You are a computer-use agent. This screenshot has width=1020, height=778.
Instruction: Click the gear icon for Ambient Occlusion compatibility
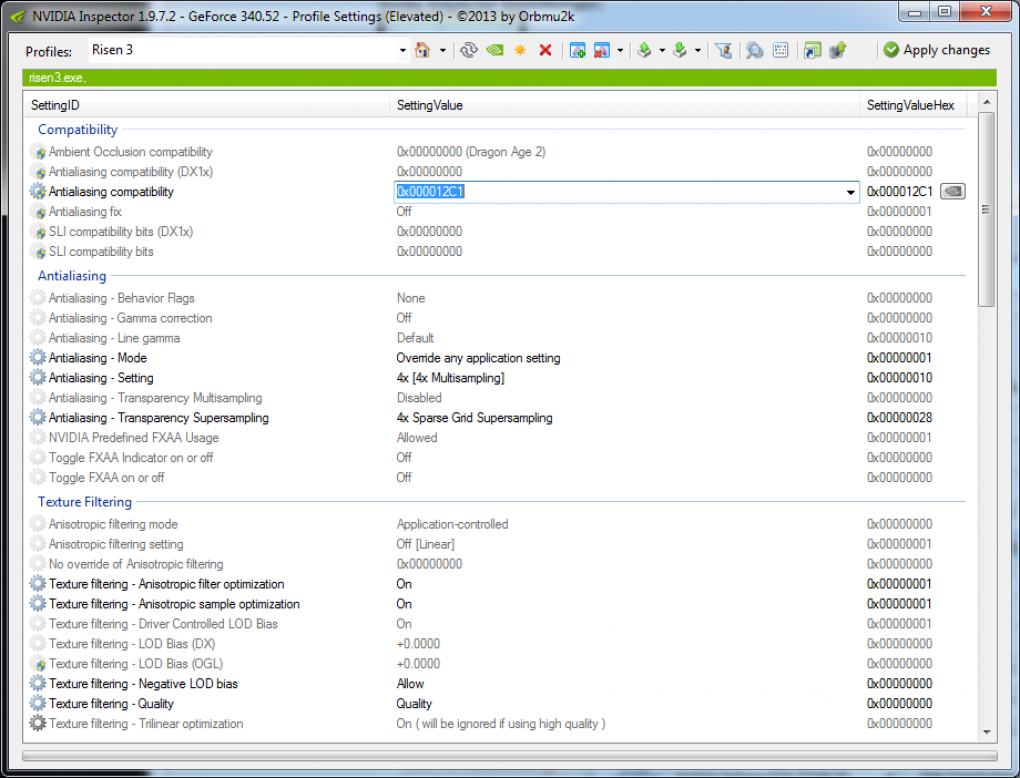pyautogui.click(x=38, y=152)
